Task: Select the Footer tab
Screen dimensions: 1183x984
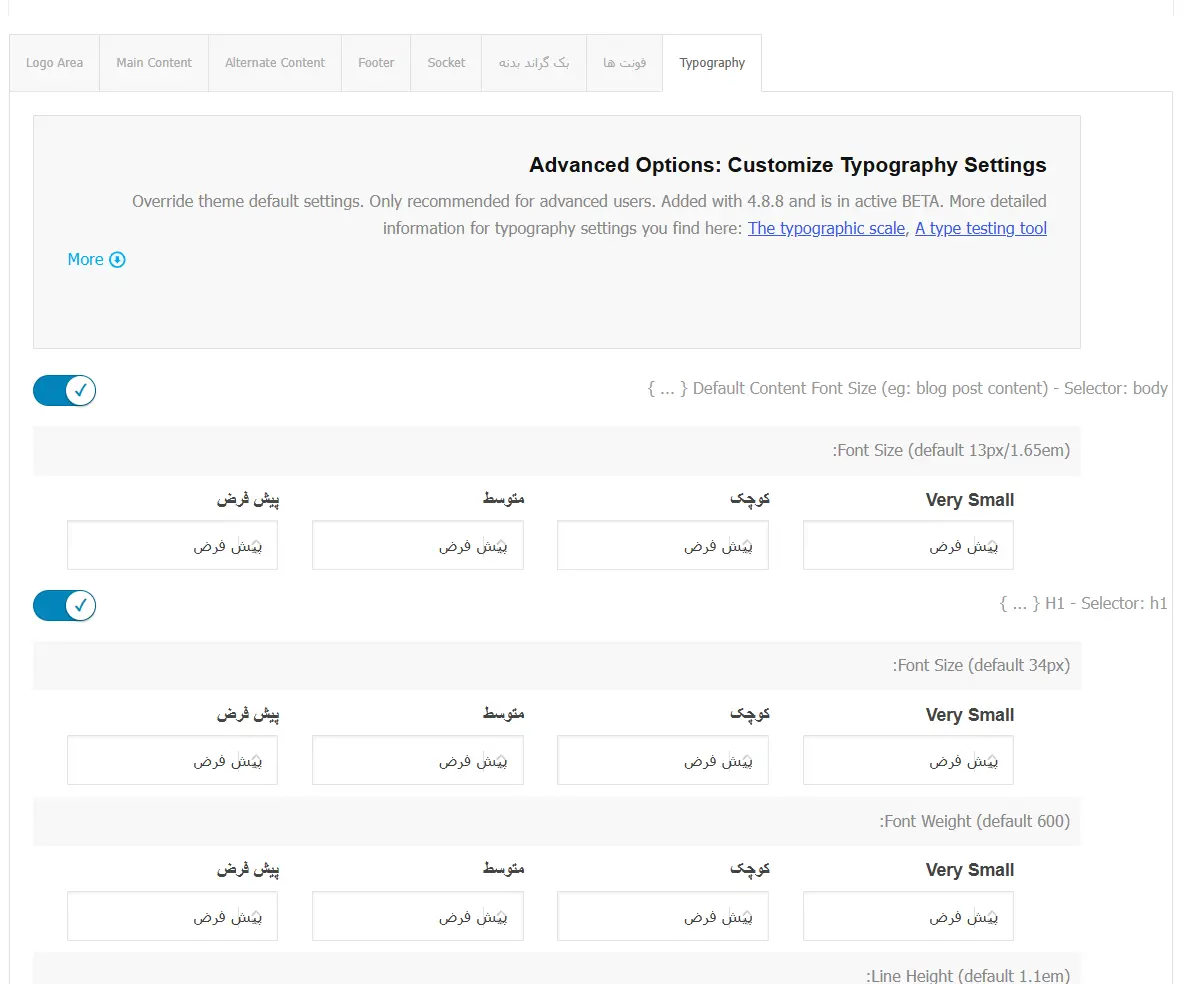Action: (376, 63)
